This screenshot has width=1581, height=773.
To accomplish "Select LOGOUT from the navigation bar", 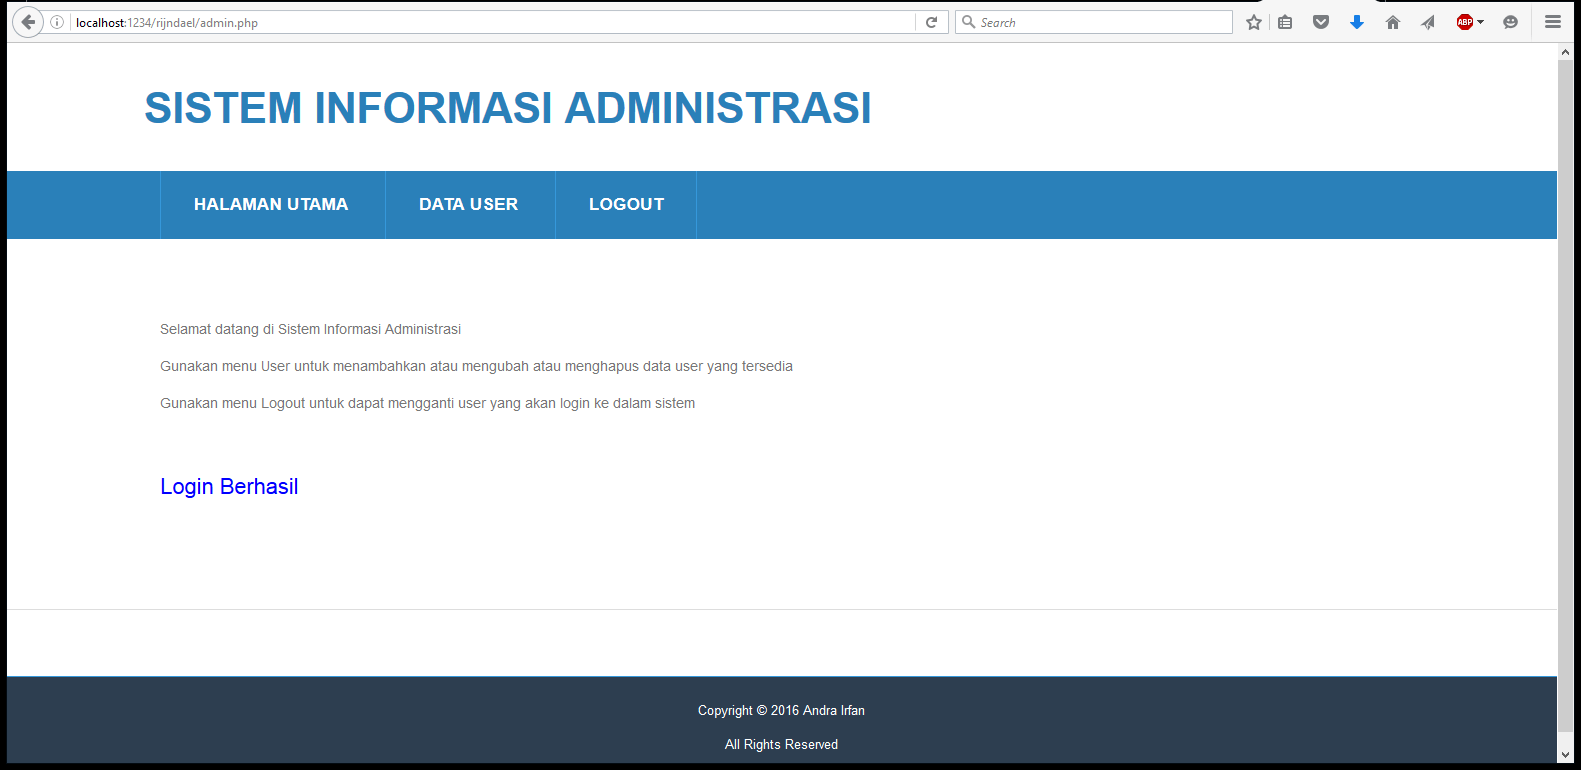I will (626, 204).
